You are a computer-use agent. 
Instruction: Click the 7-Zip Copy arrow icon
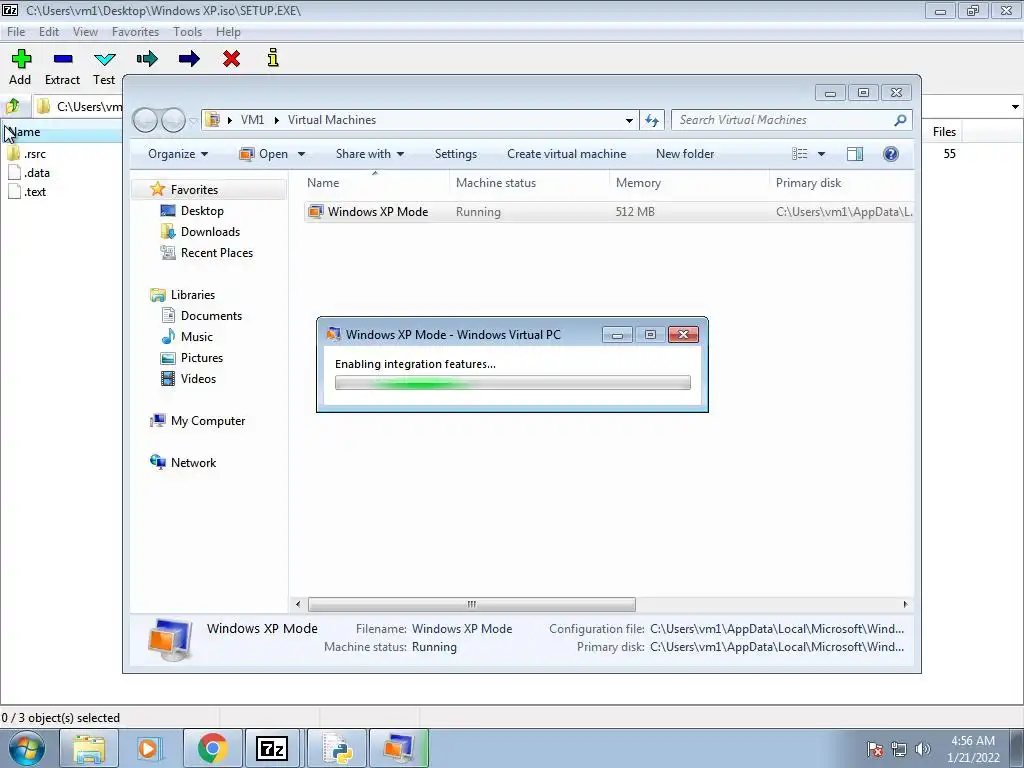coord(147,59)
